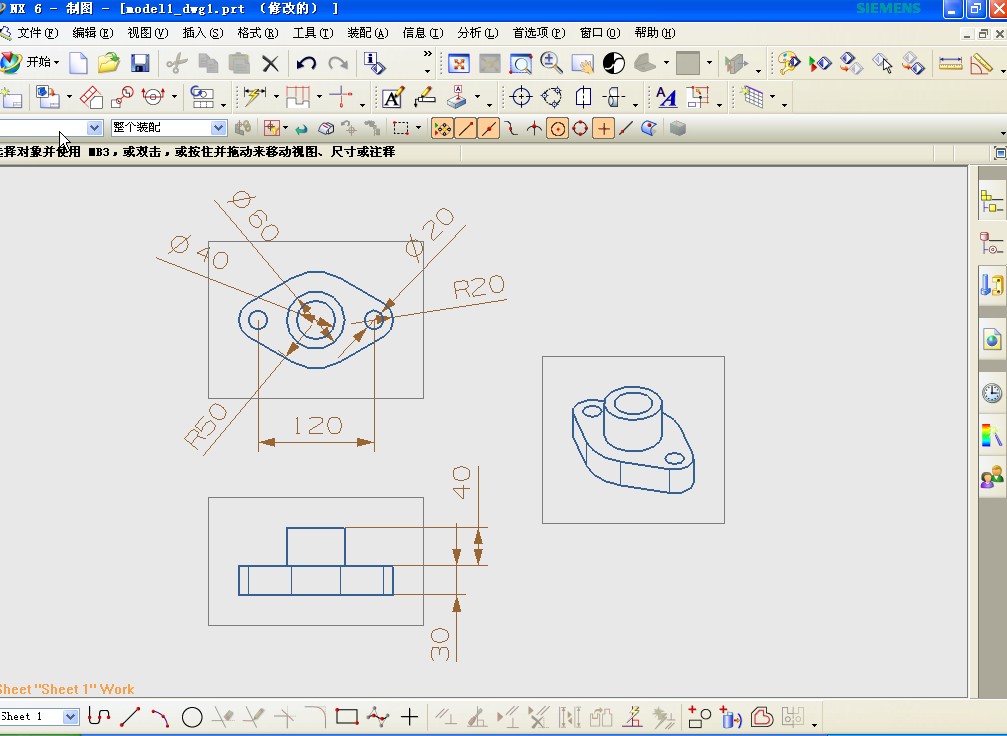Open the color palette sidebar icon
This screenshot has height=736, width=1007.
point(992,435)
